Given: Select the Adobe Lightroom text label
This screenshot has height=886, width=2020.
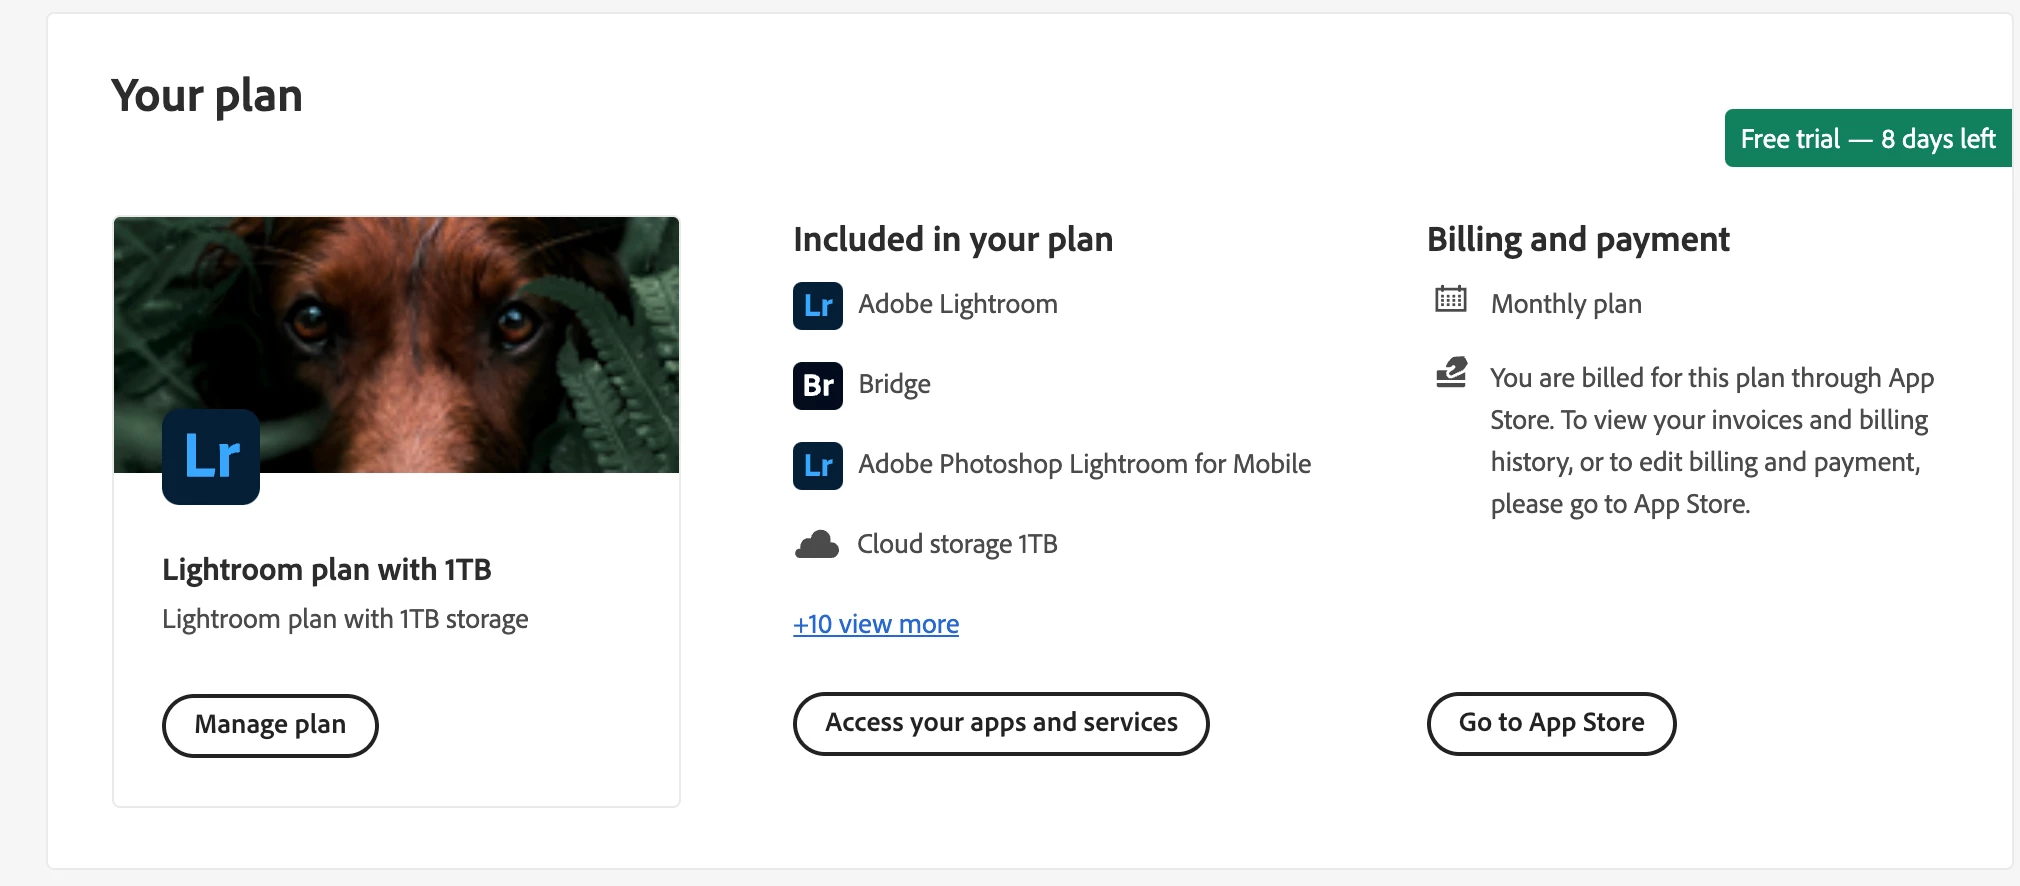Looking at the screenshot, I should point(957,304).
